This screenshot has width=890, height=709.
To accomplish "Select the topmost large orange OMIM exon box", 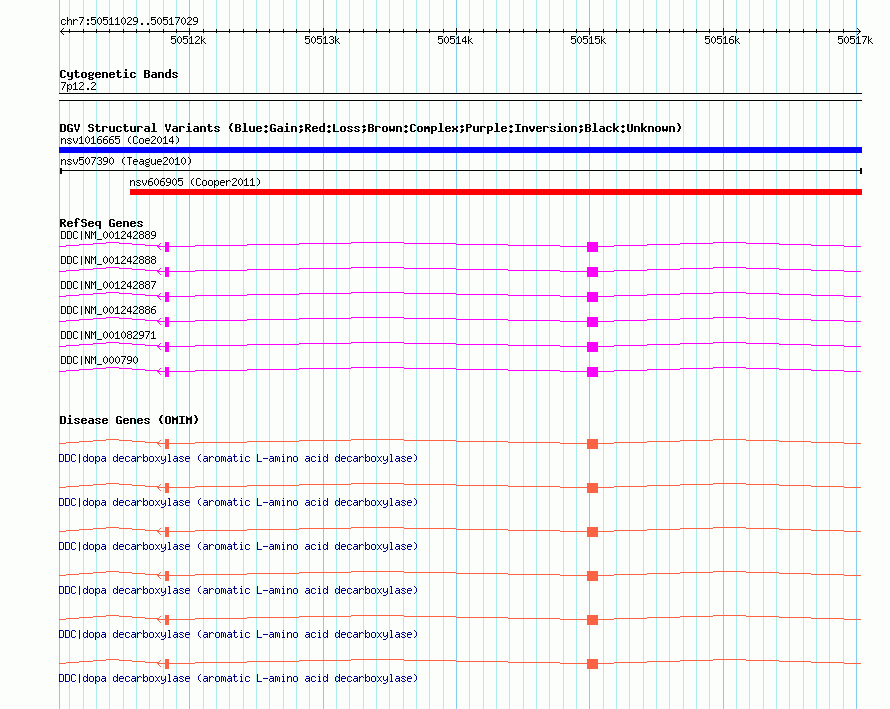I will click(x=593, y=444).
